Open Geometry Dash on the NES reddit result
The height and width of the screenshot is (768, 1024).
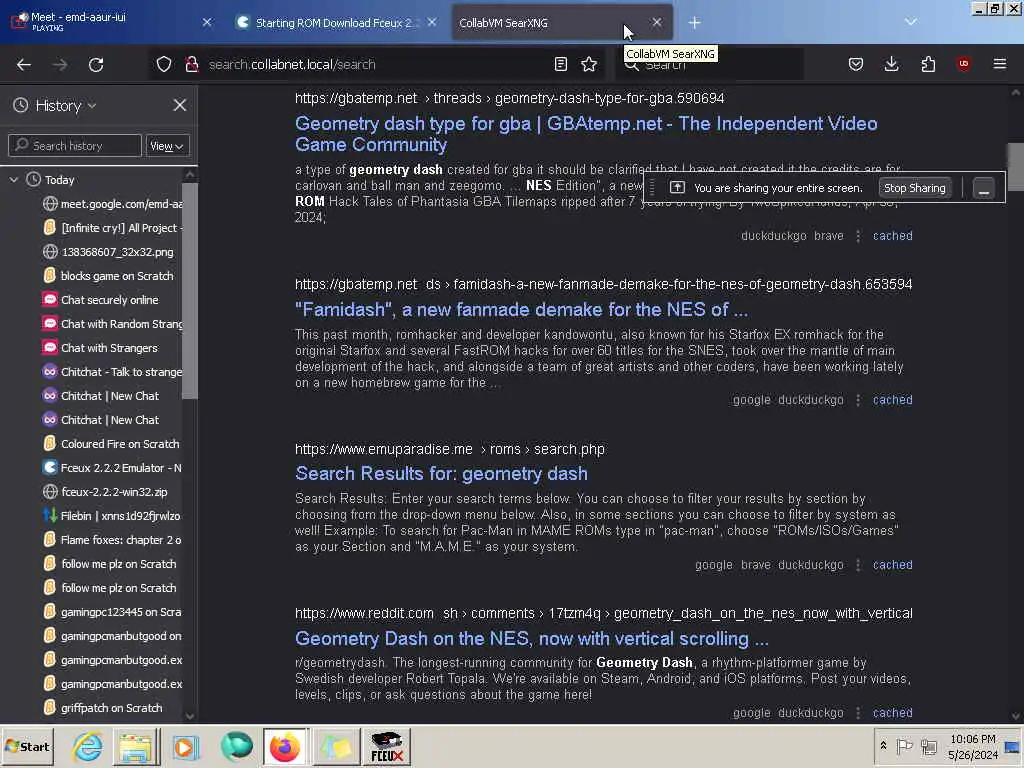pos(532,639)
